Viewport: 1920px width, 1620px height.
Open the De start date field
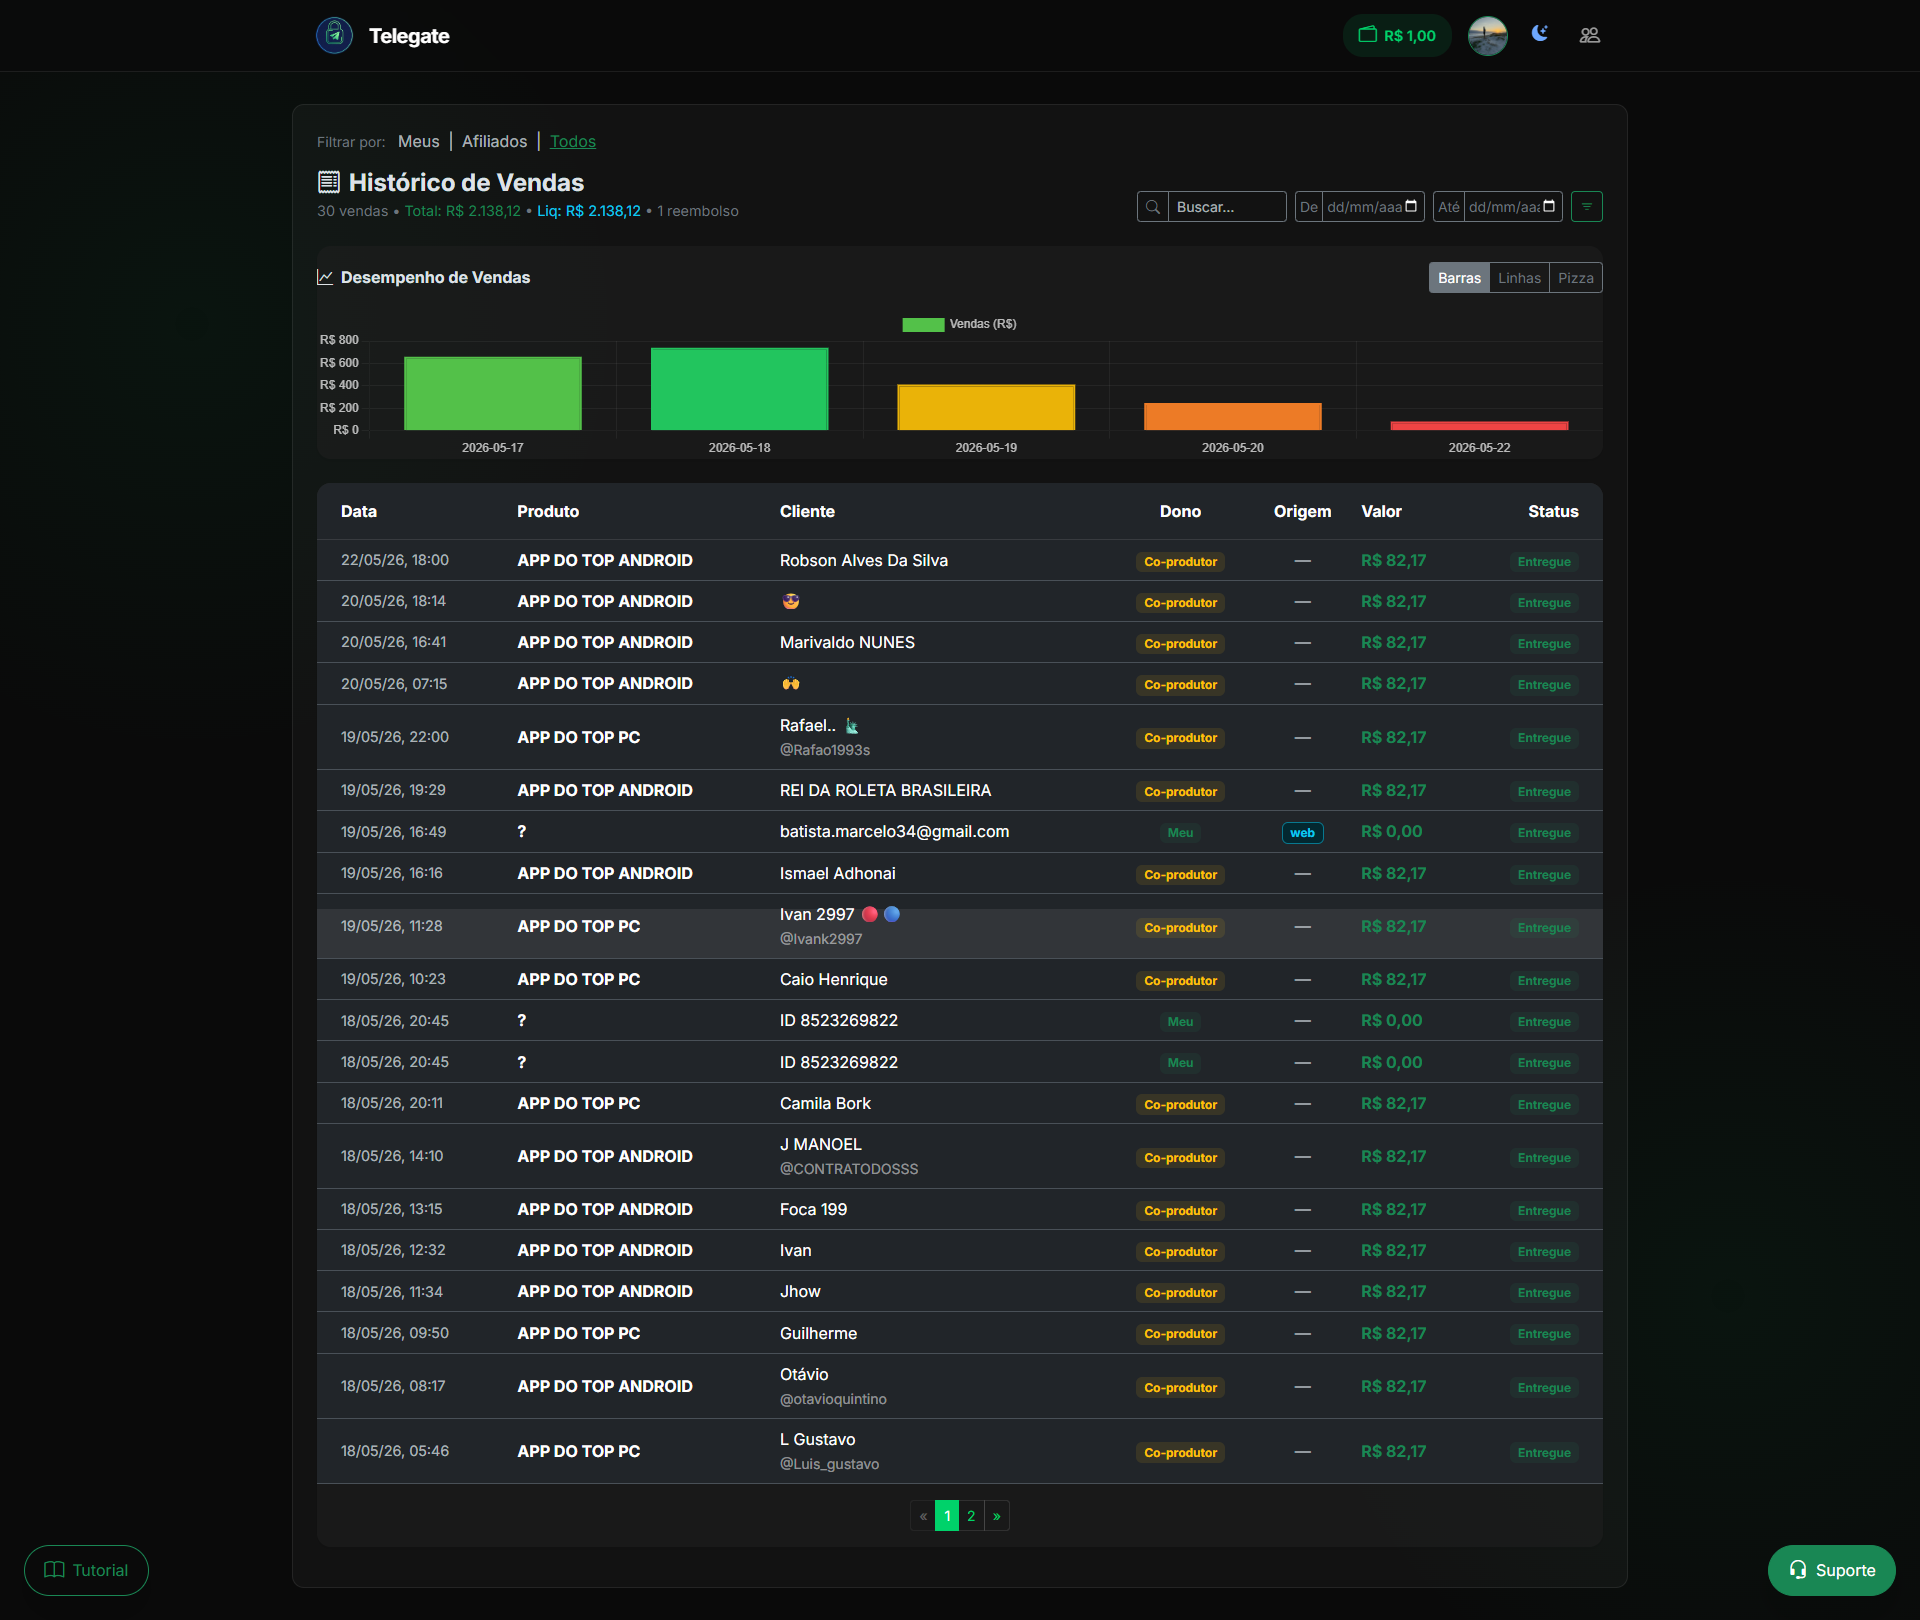click(1372, 207)
